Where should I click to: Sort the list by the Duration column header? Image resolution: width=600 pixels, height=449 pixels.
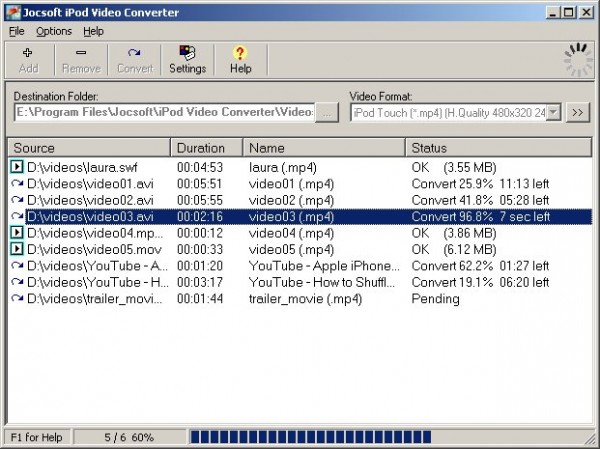tap(207, 148)
